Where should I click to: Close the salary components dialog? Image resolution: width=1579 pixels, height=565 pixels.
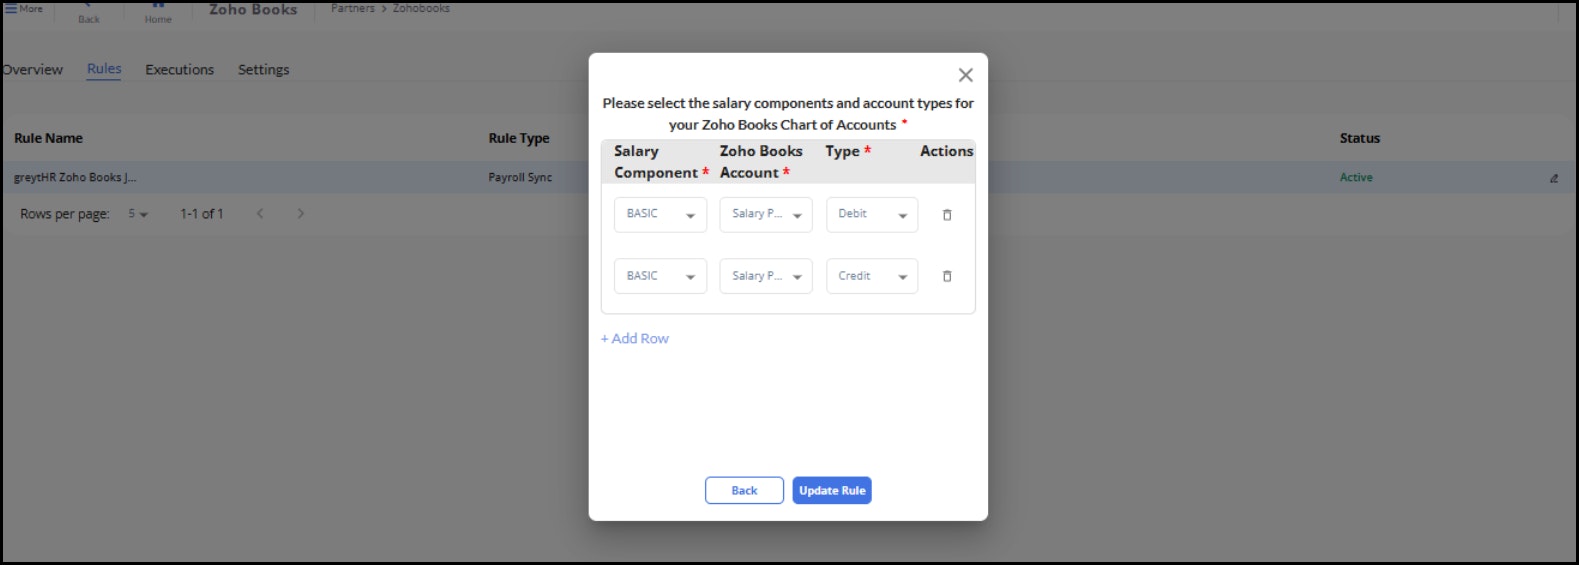pos(965,75)
